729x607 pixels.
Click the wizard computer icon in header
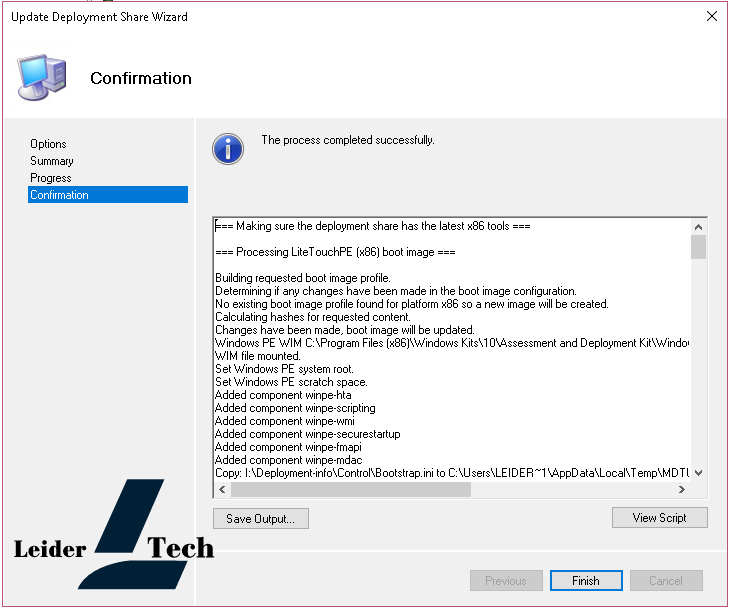click(41, 78)
